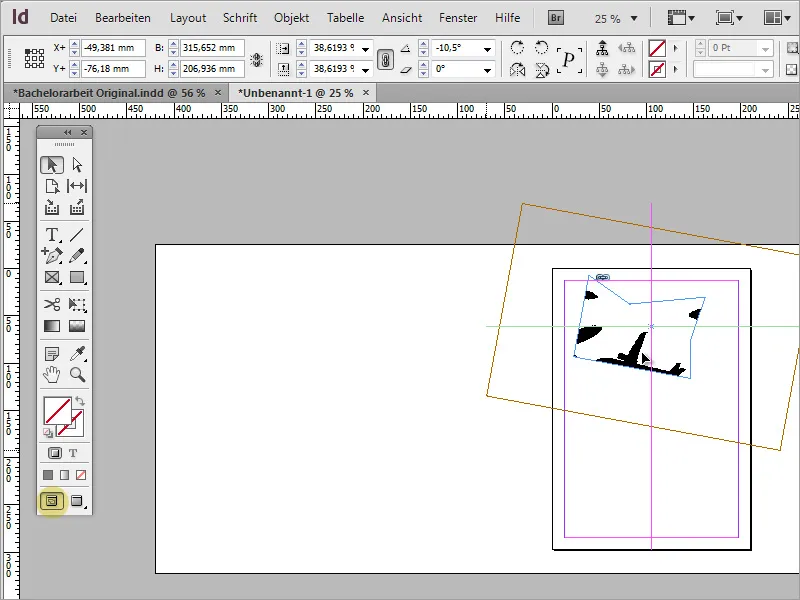This screenshot has width=800, height=600.
Task: Select the Type tool
Action: (x=52, y=234)
